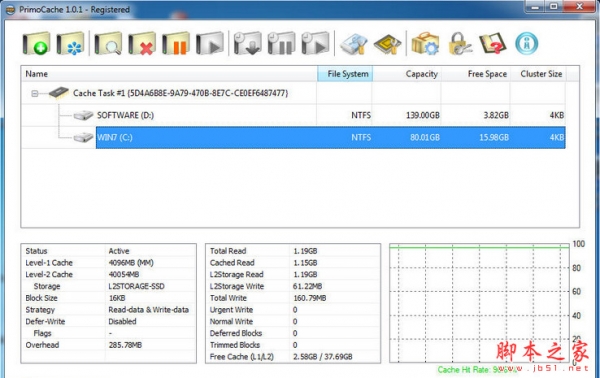The image size is (600, 378).
Task: Sort by the Cluster Size column header
Action: click(x=538, y=74)
